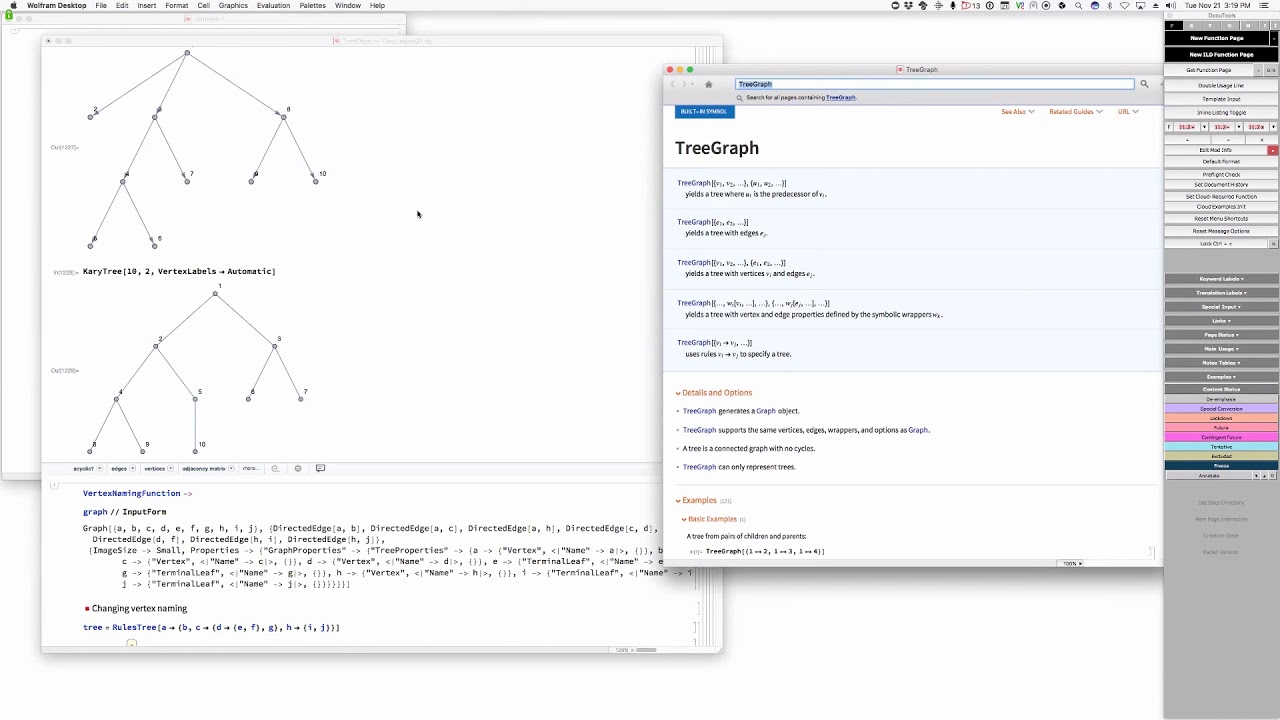This screenshot has width=1280, height=720.
Task: Open the 'vertices' suggestion dropdown
Action: coord(170,468)
